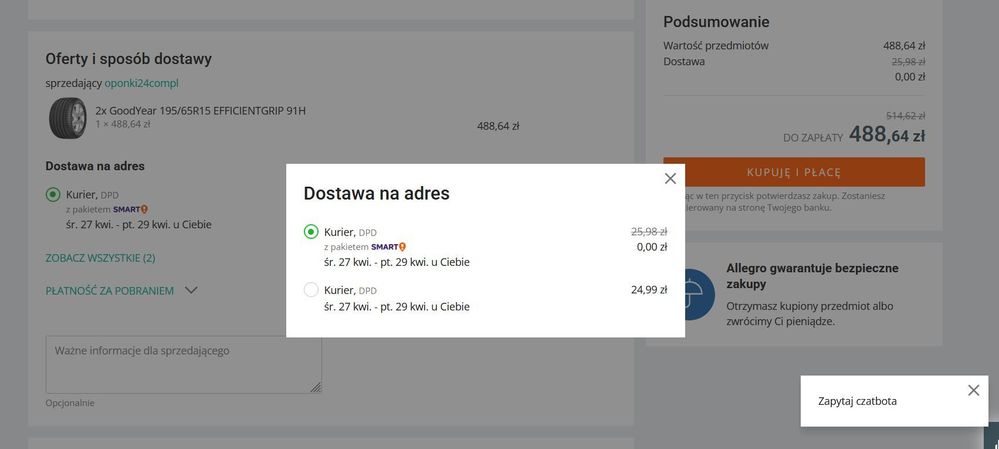Click the resize handle of seller message box
The height and width of the screenshot is (449, 999).
pyautogui.click(x=316, y=387)
